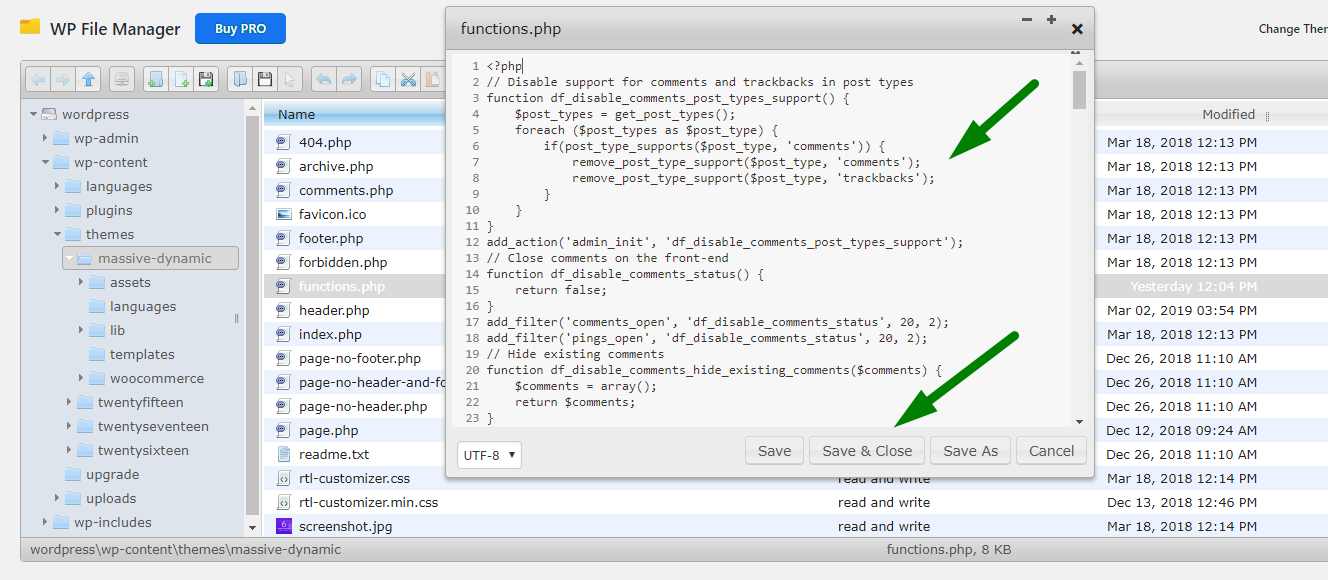Open the UTF-8 encoding dropdown
1328x580 pixels.
(489, 455)
